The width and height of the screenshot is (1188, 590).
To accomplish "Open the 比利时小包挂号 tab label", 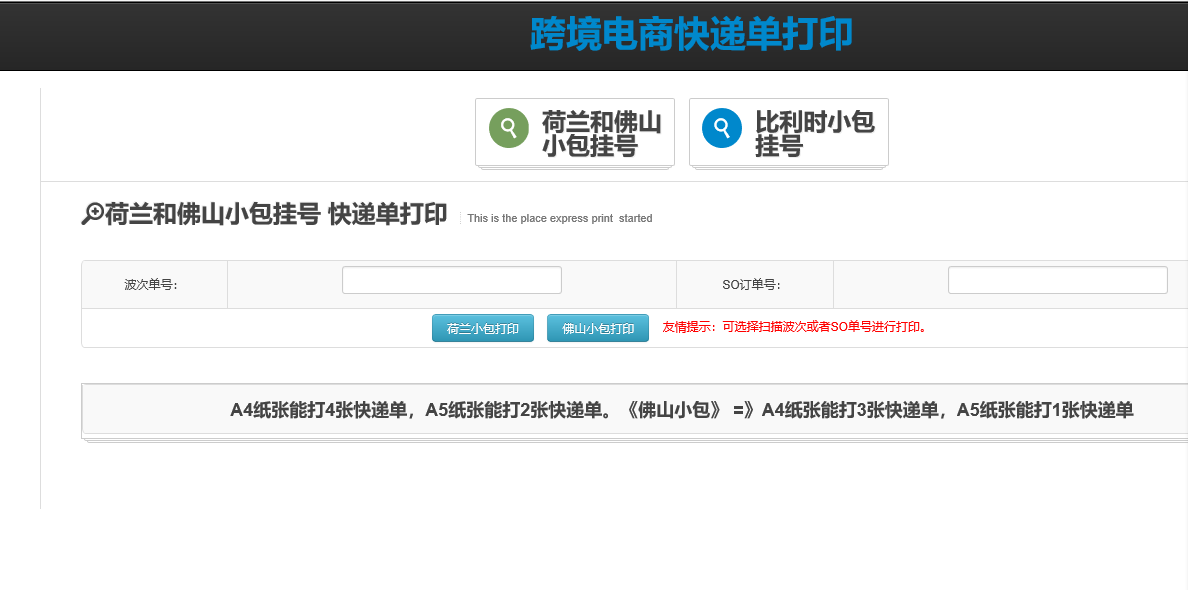I will [814, 134].
